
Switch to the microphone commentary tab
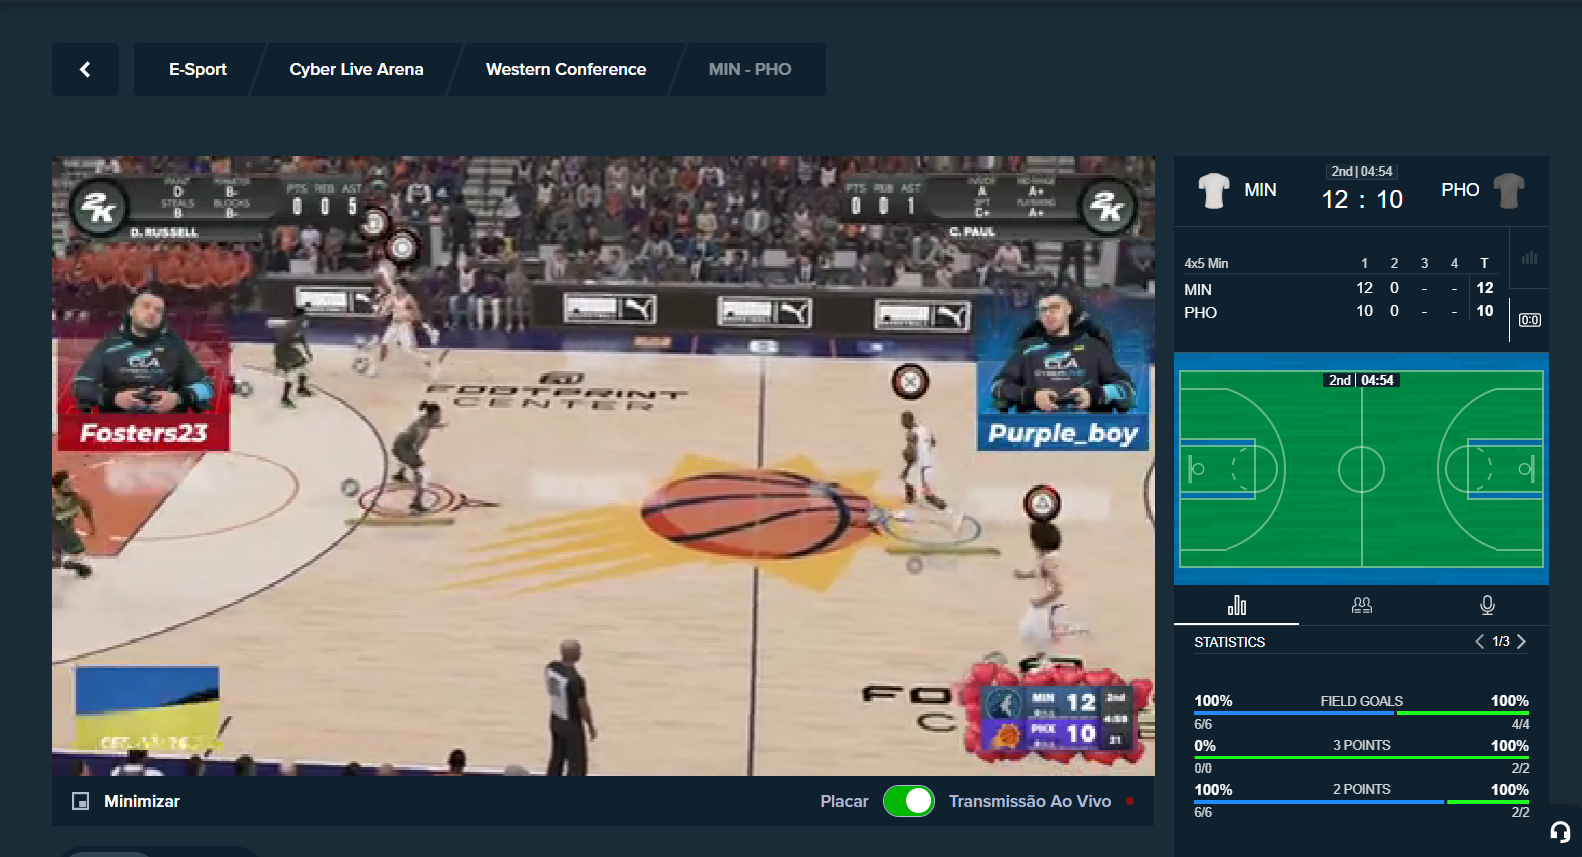pyautogui.click(x=1487, y=605)
